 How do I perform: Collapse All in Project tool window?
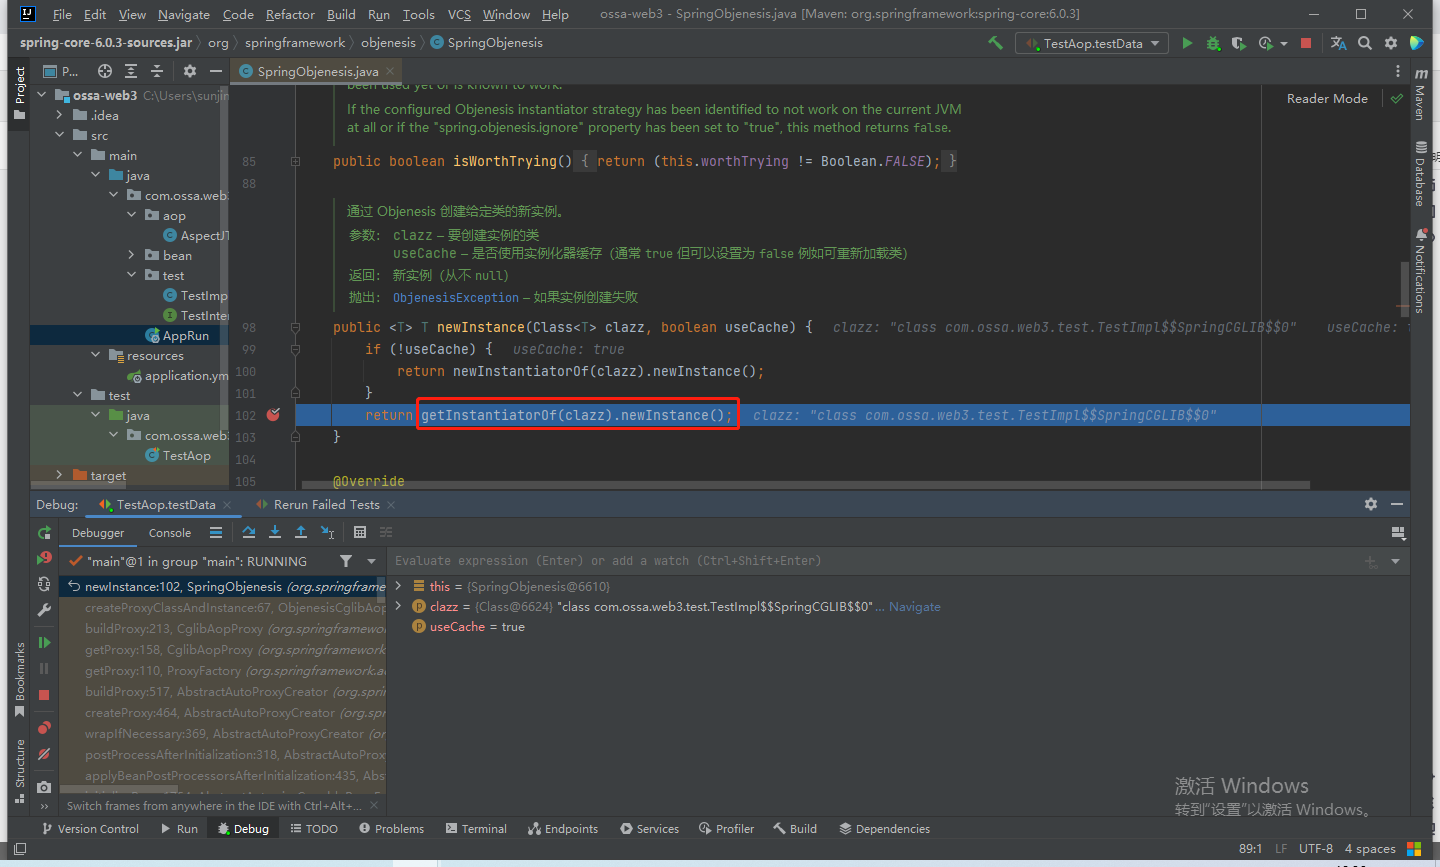[157, 71]
